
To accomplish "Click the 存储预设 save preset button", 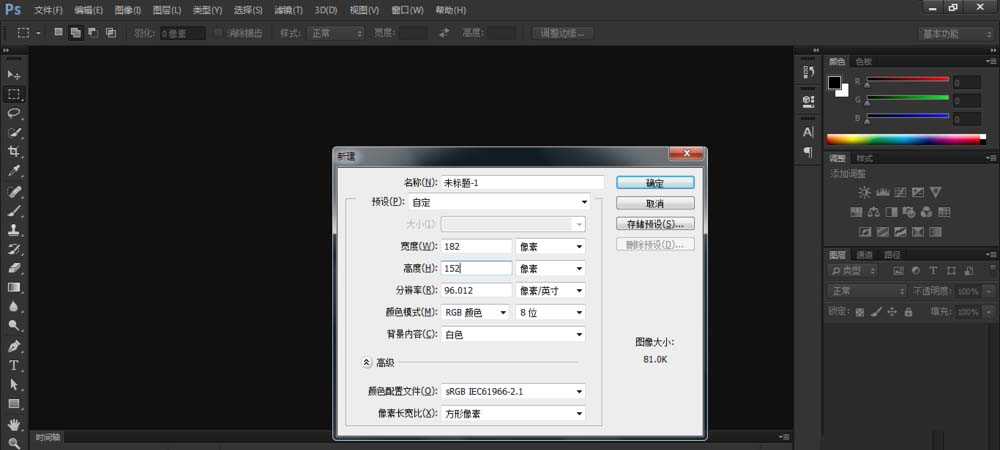I will click(x=655, y=224).
